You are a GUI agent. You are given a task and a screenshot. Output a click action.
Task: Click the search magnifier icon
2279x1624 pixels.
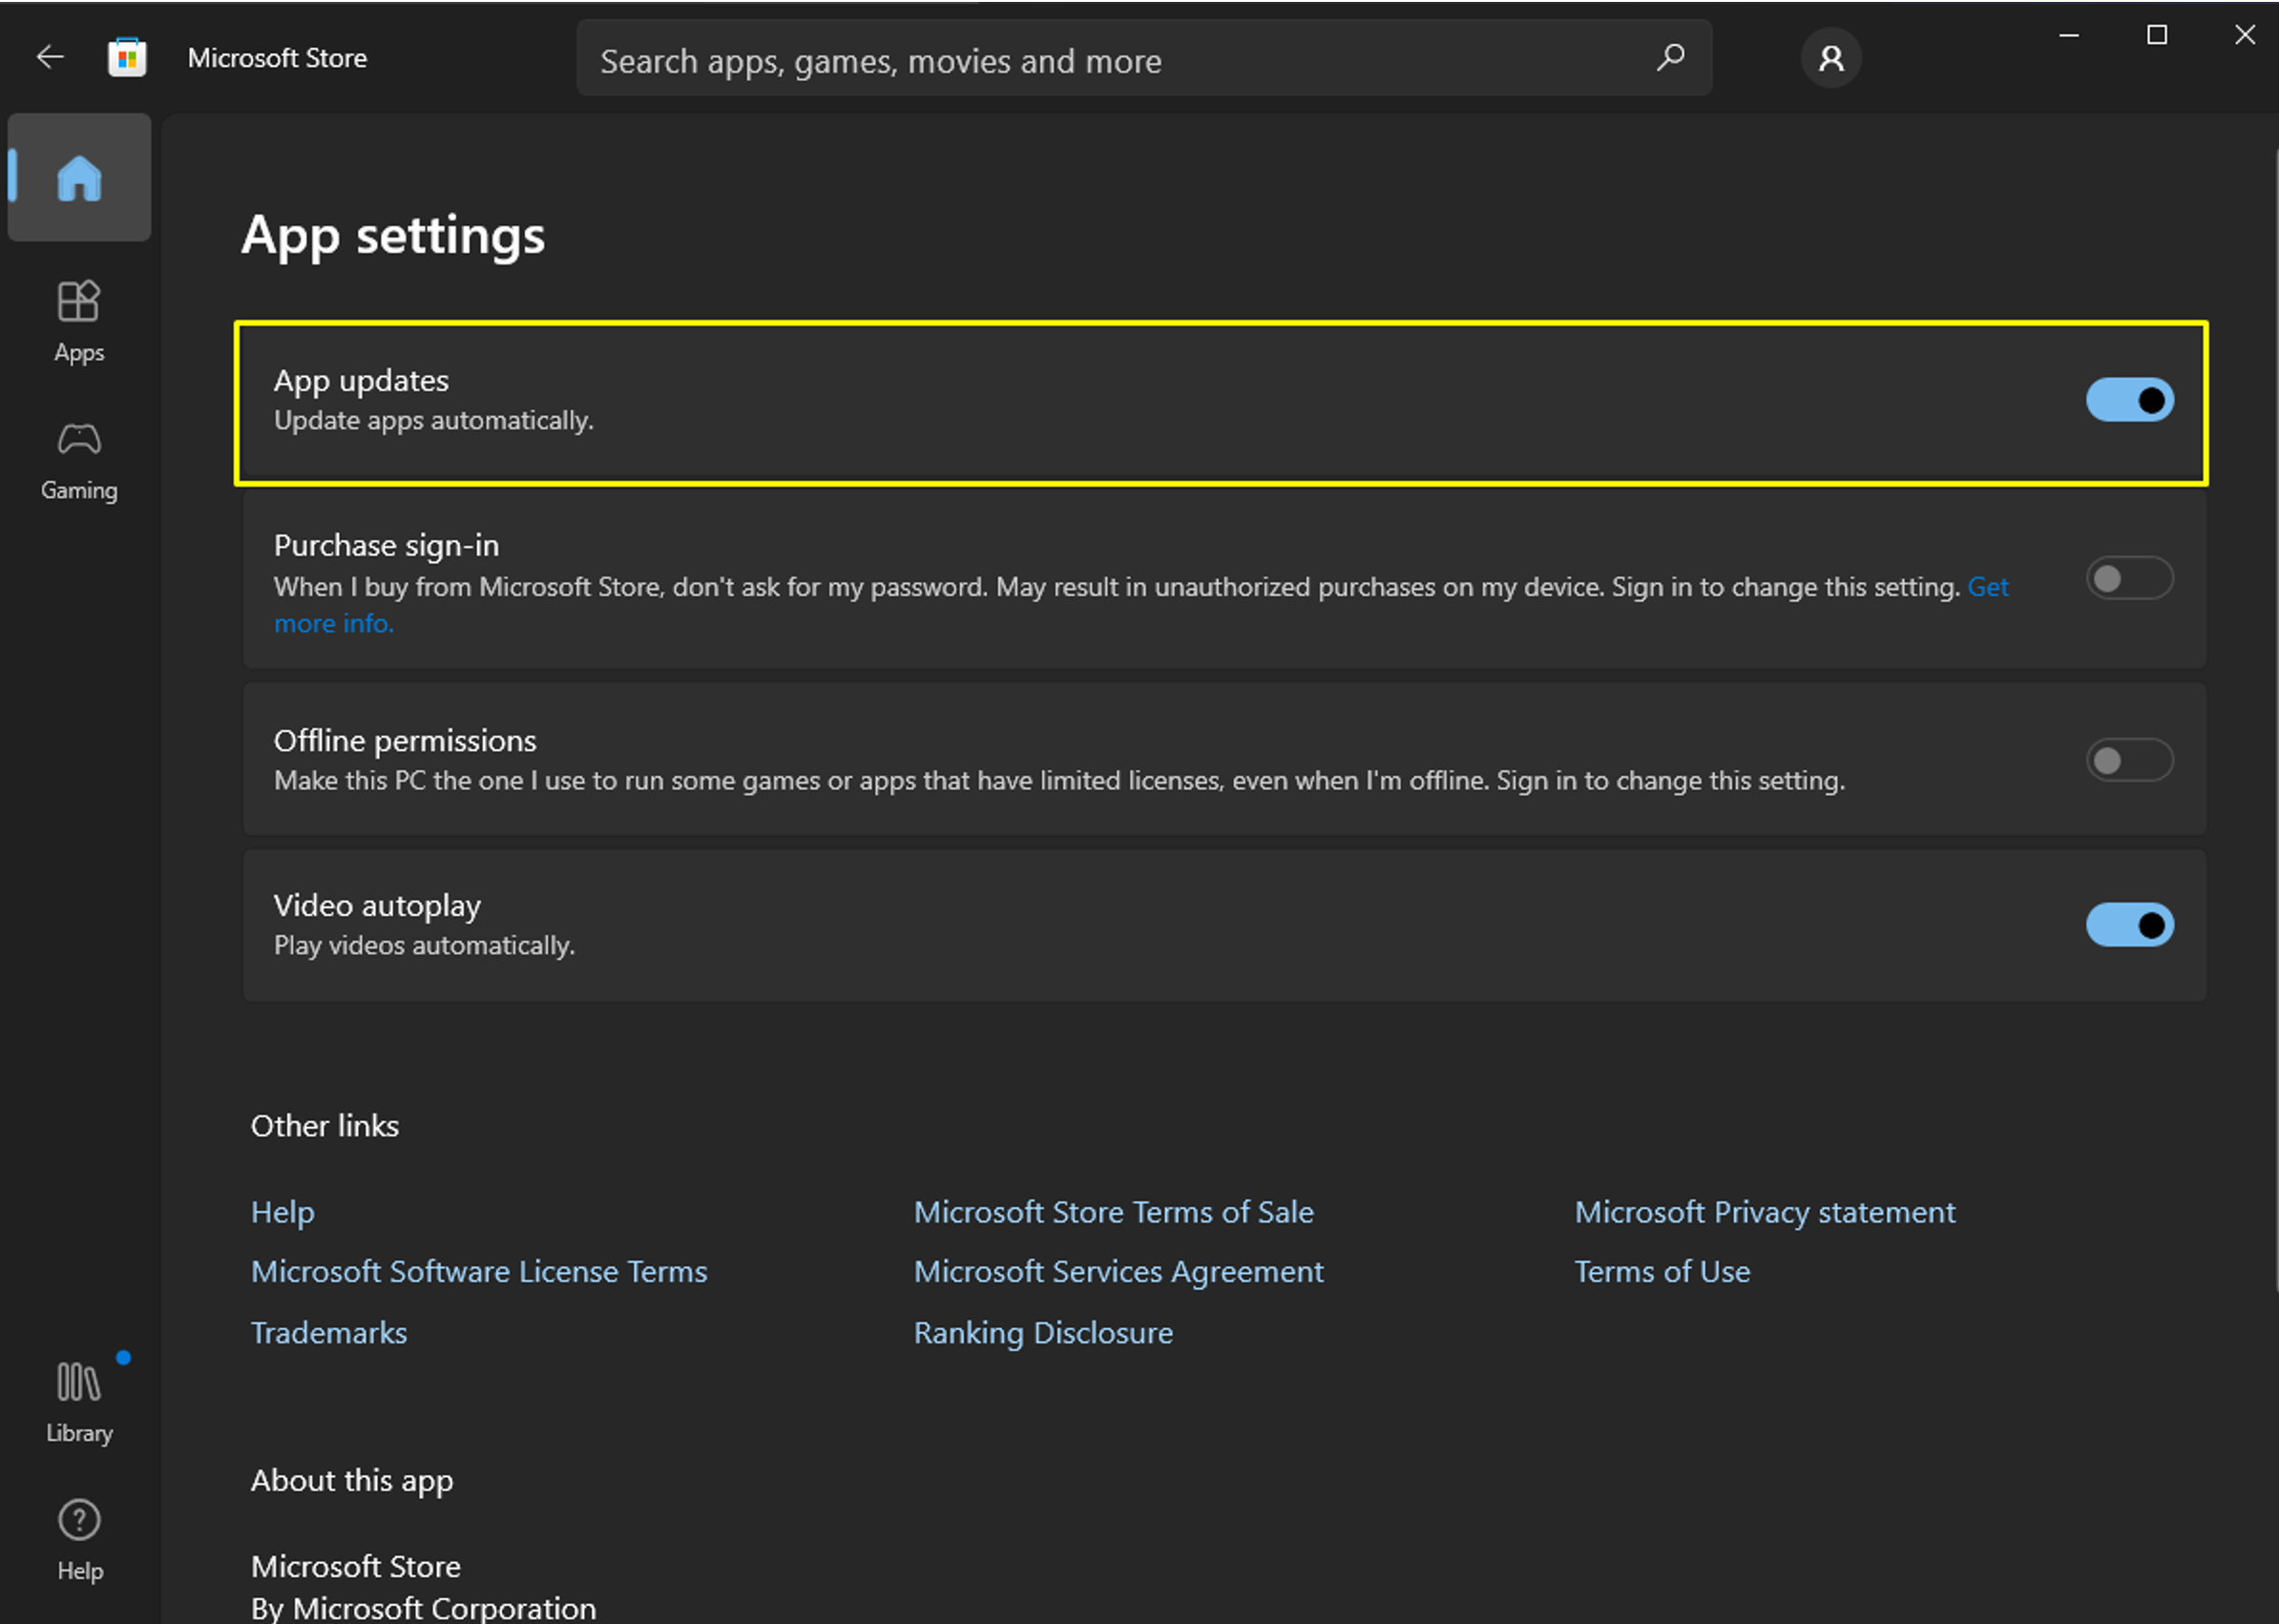click(x=1671, y=56)
